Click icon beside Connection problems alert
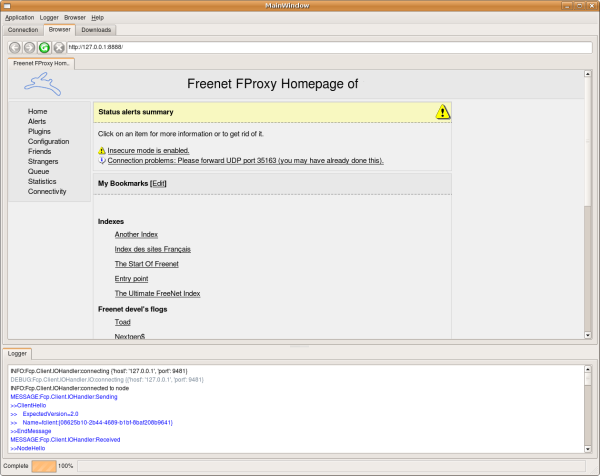Viewport: 600px width, 476px height. [102, 160]
